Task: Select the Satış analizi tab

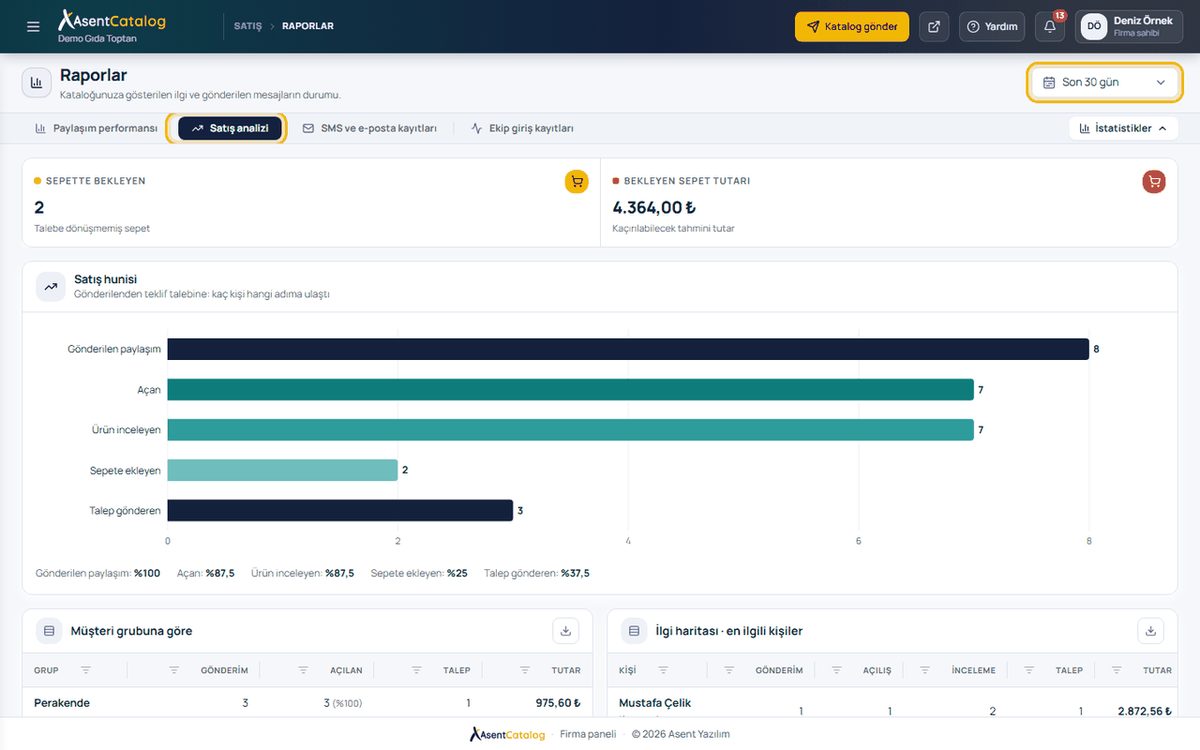Action: 230,128
